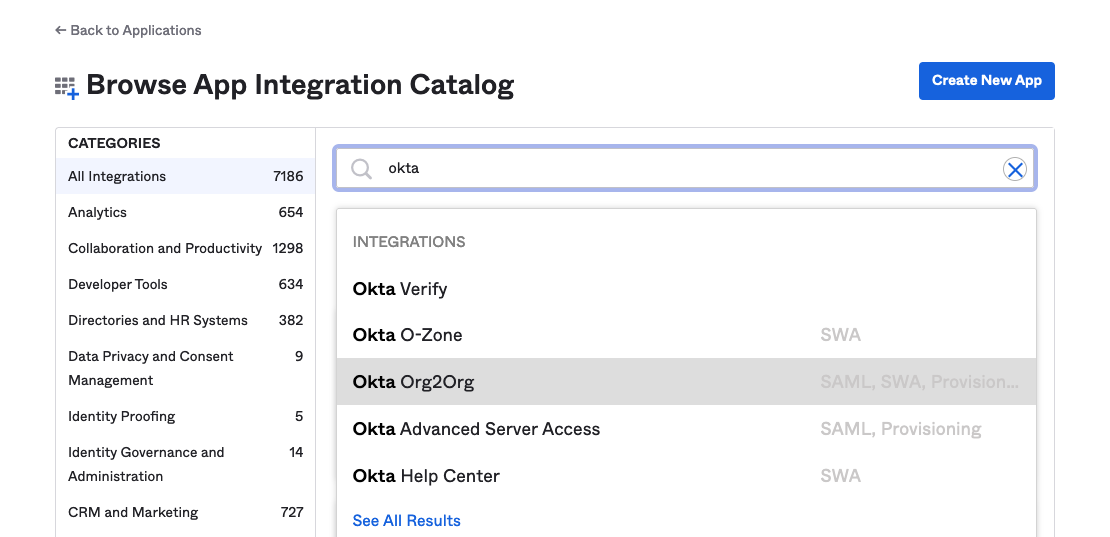Select CRM and Marketing category

click(133, 512)
